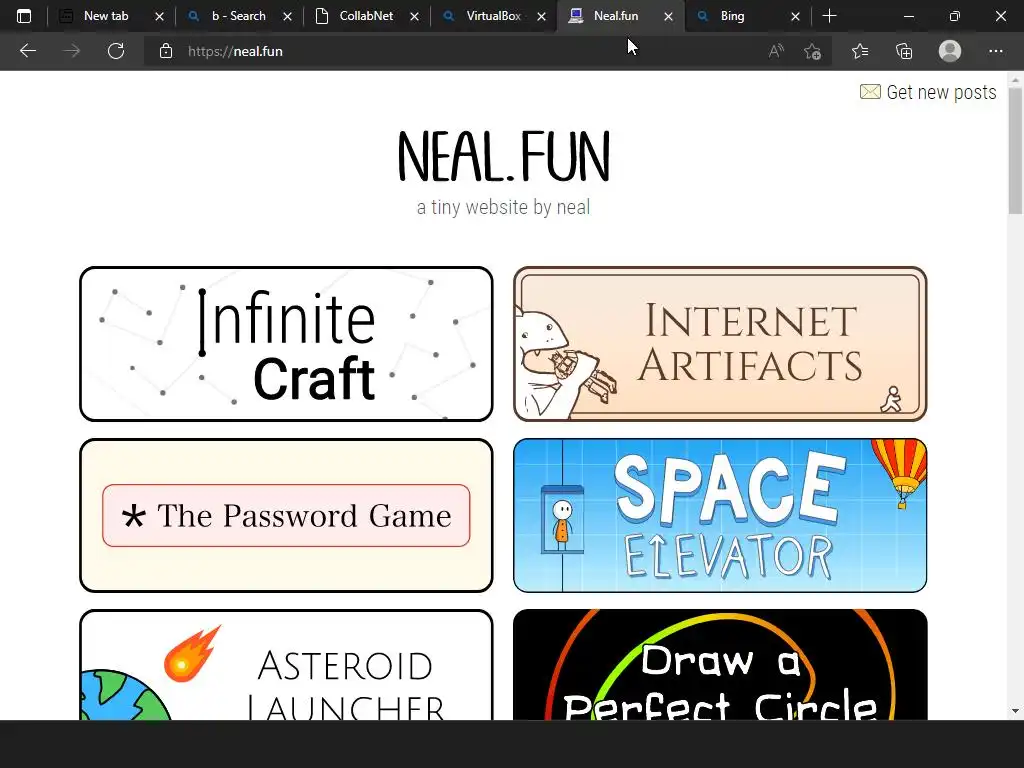Go back with the back arrow
1024x768 pixels.
pyautogui.click(x=27, y=51)
